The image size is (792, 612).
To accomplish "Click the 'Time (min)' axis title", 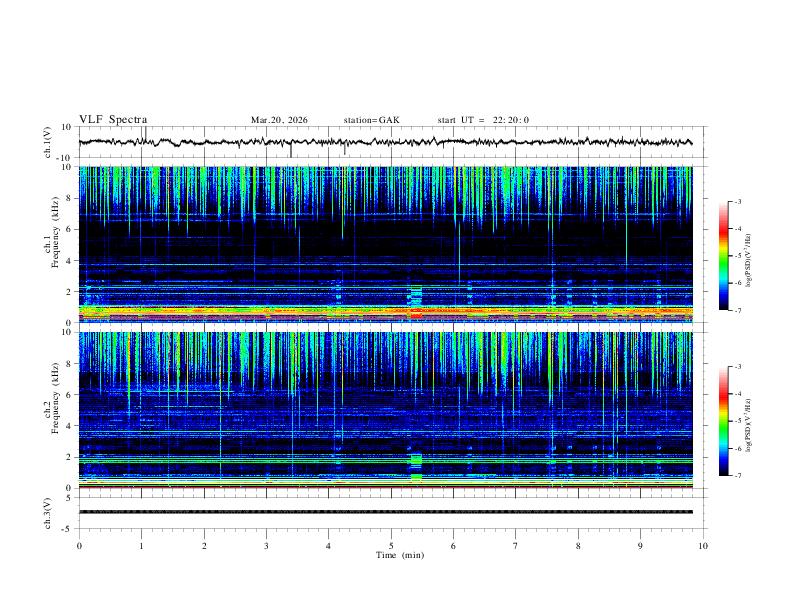I will [x=400, y=555].
